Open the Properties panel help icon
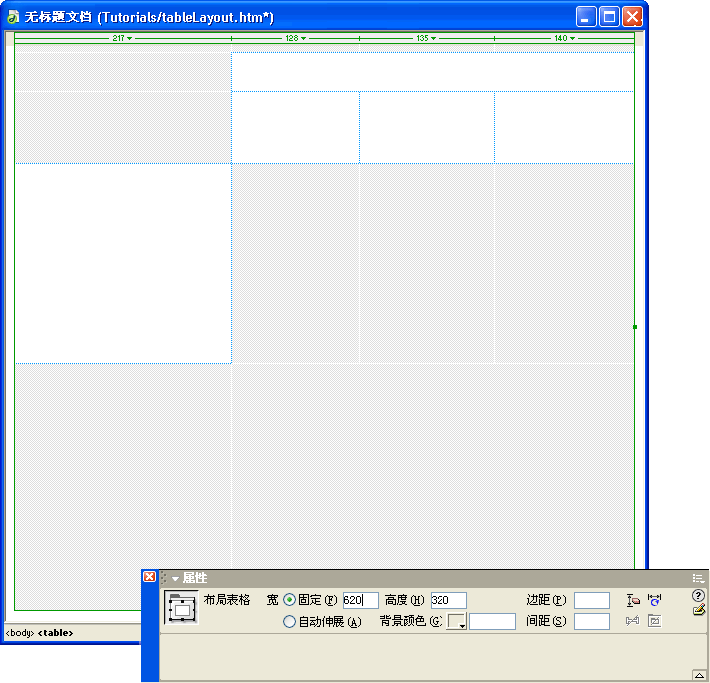 (x=698, y=595)
